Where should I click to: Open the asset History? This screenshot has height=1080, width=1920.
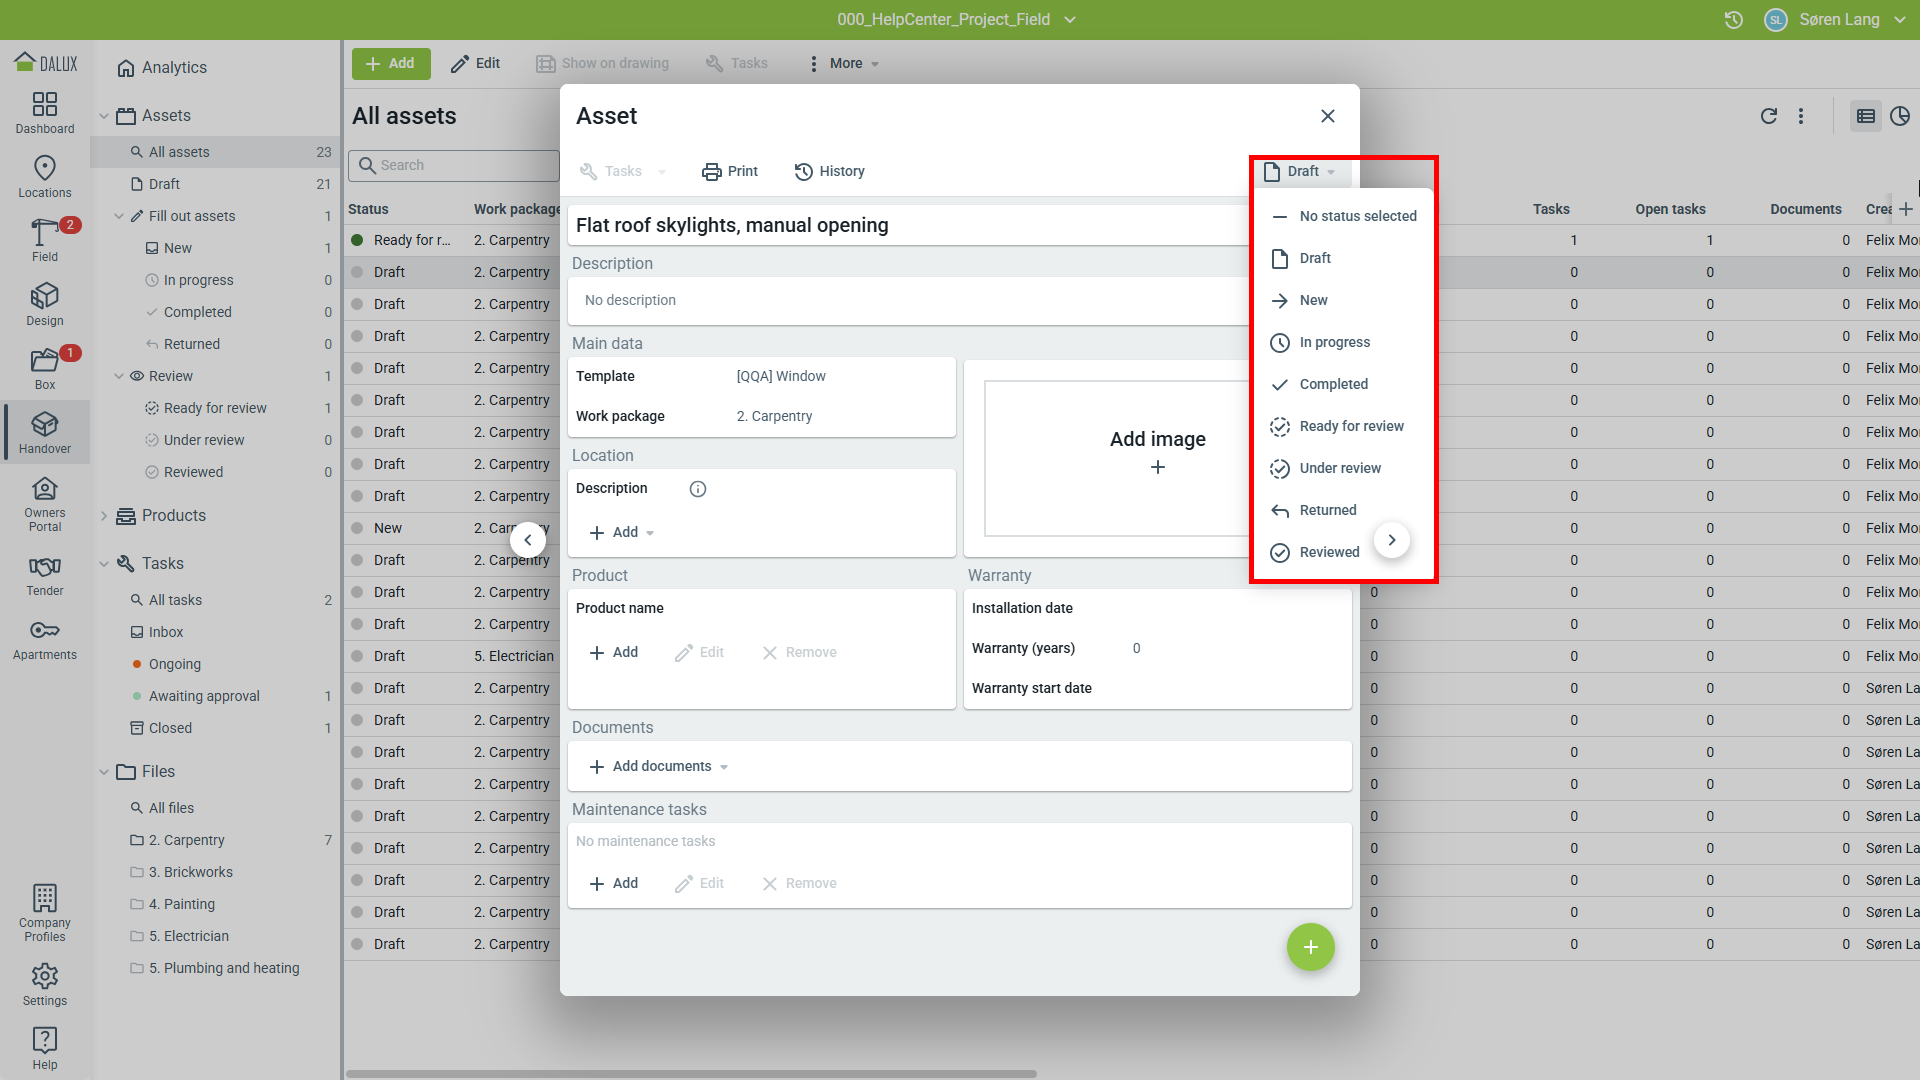pos(829,172)
